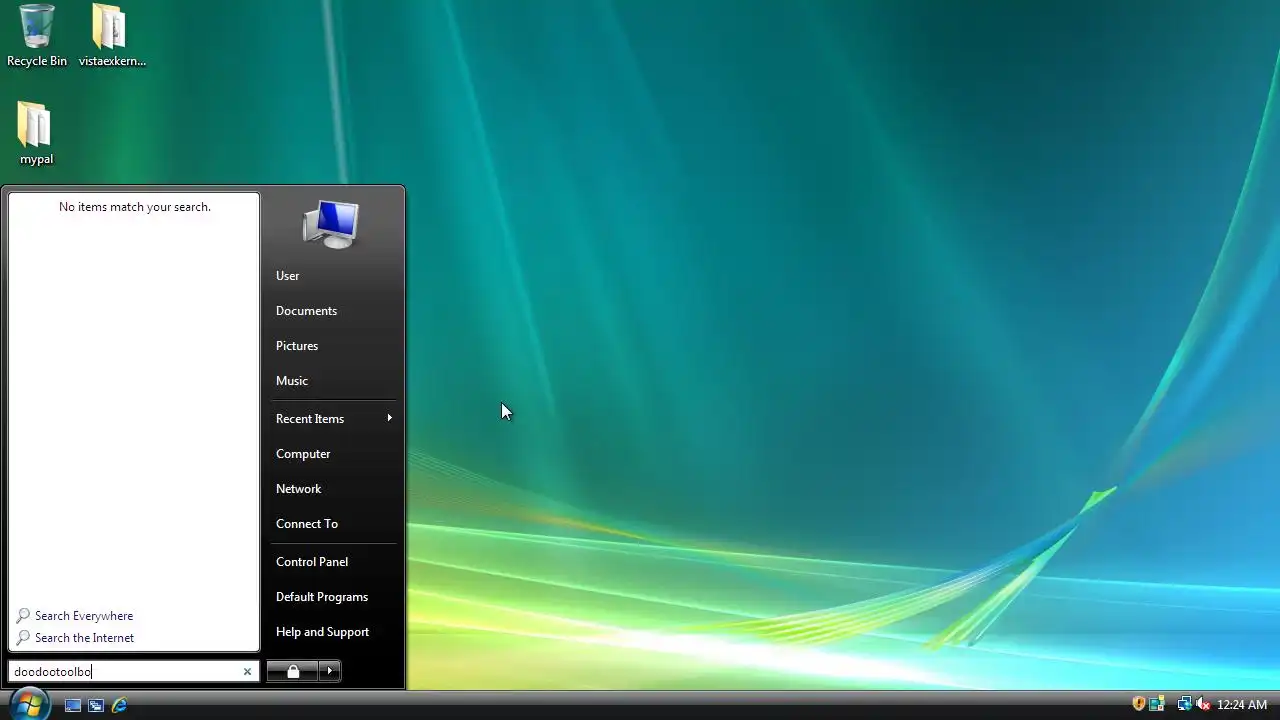The height and width of the screenshot is (720, 1280).
Task: Lock the computer with the lock button
Action: coord(293,671)
